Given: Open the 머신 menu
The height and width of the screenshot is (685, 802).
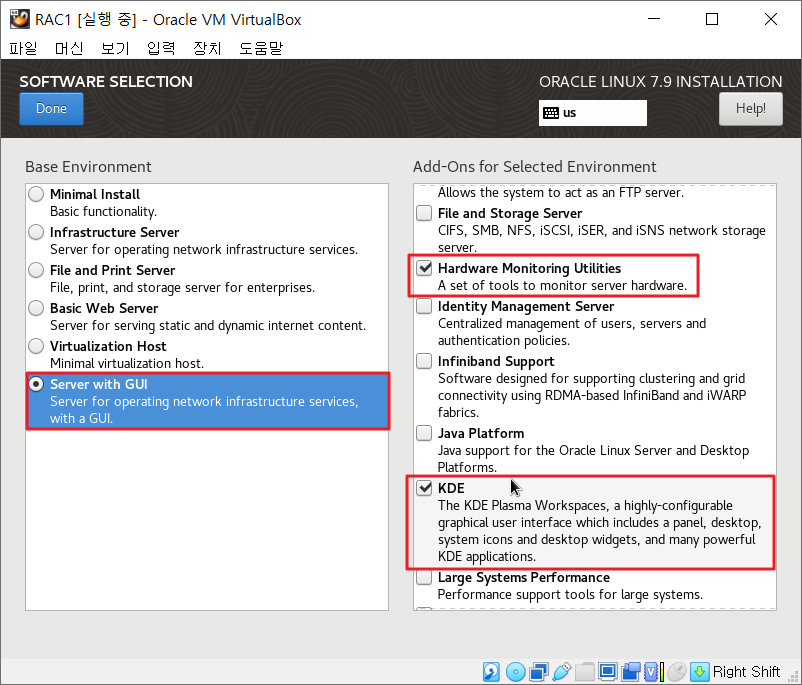Looking at the screenshot, I should point(69,48).
